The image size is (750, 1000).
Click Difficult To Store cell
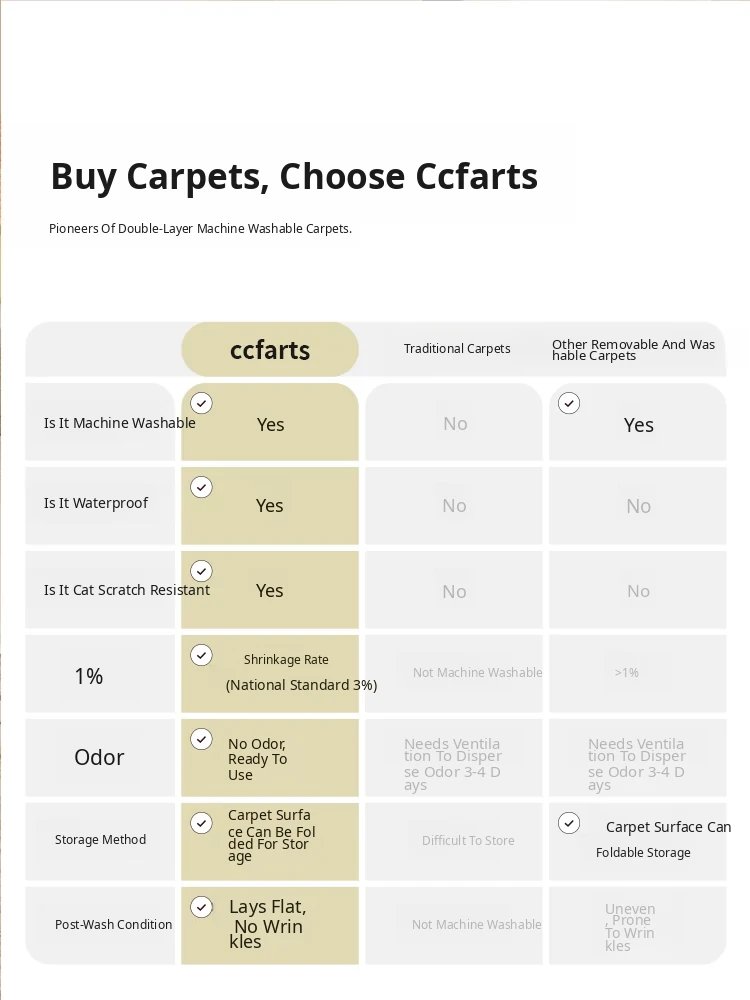(x=468, y=841)
